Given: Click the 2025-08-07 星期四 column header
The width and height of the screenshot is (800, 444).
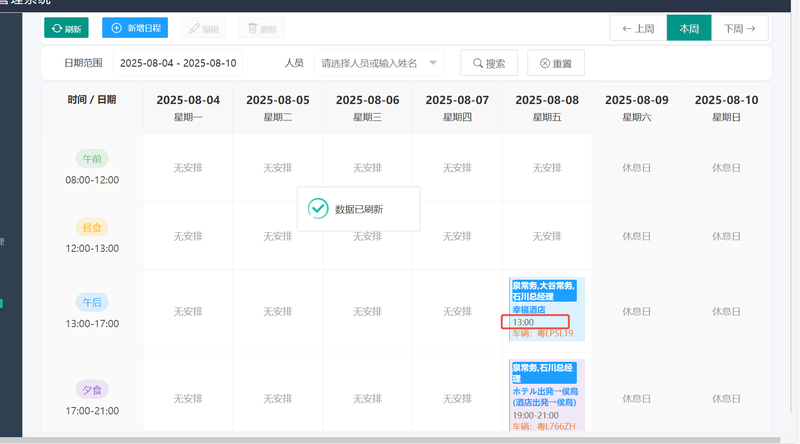Looking at the screenshot, I should (x=457, y=108).
